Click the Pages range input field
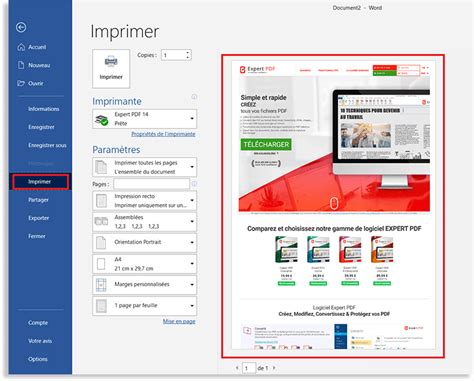Viewport: 474px width, 381px height. click(151, 184)
